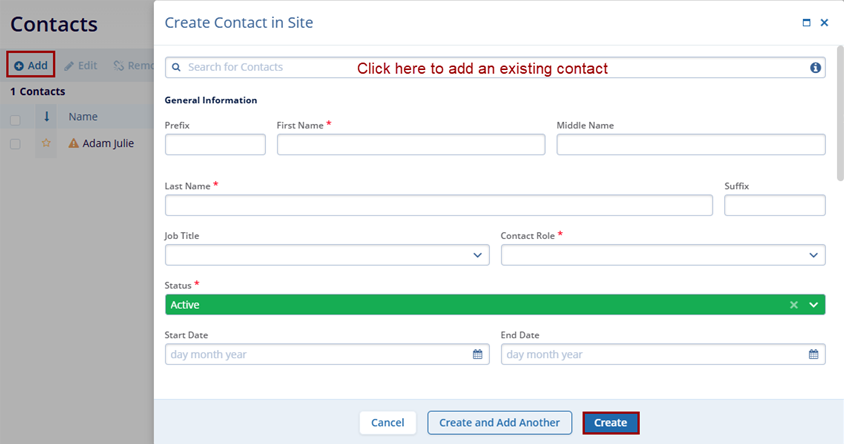Star the Adam Julie contact as favorite
844x444 pixels.
[x=46, y=144]
